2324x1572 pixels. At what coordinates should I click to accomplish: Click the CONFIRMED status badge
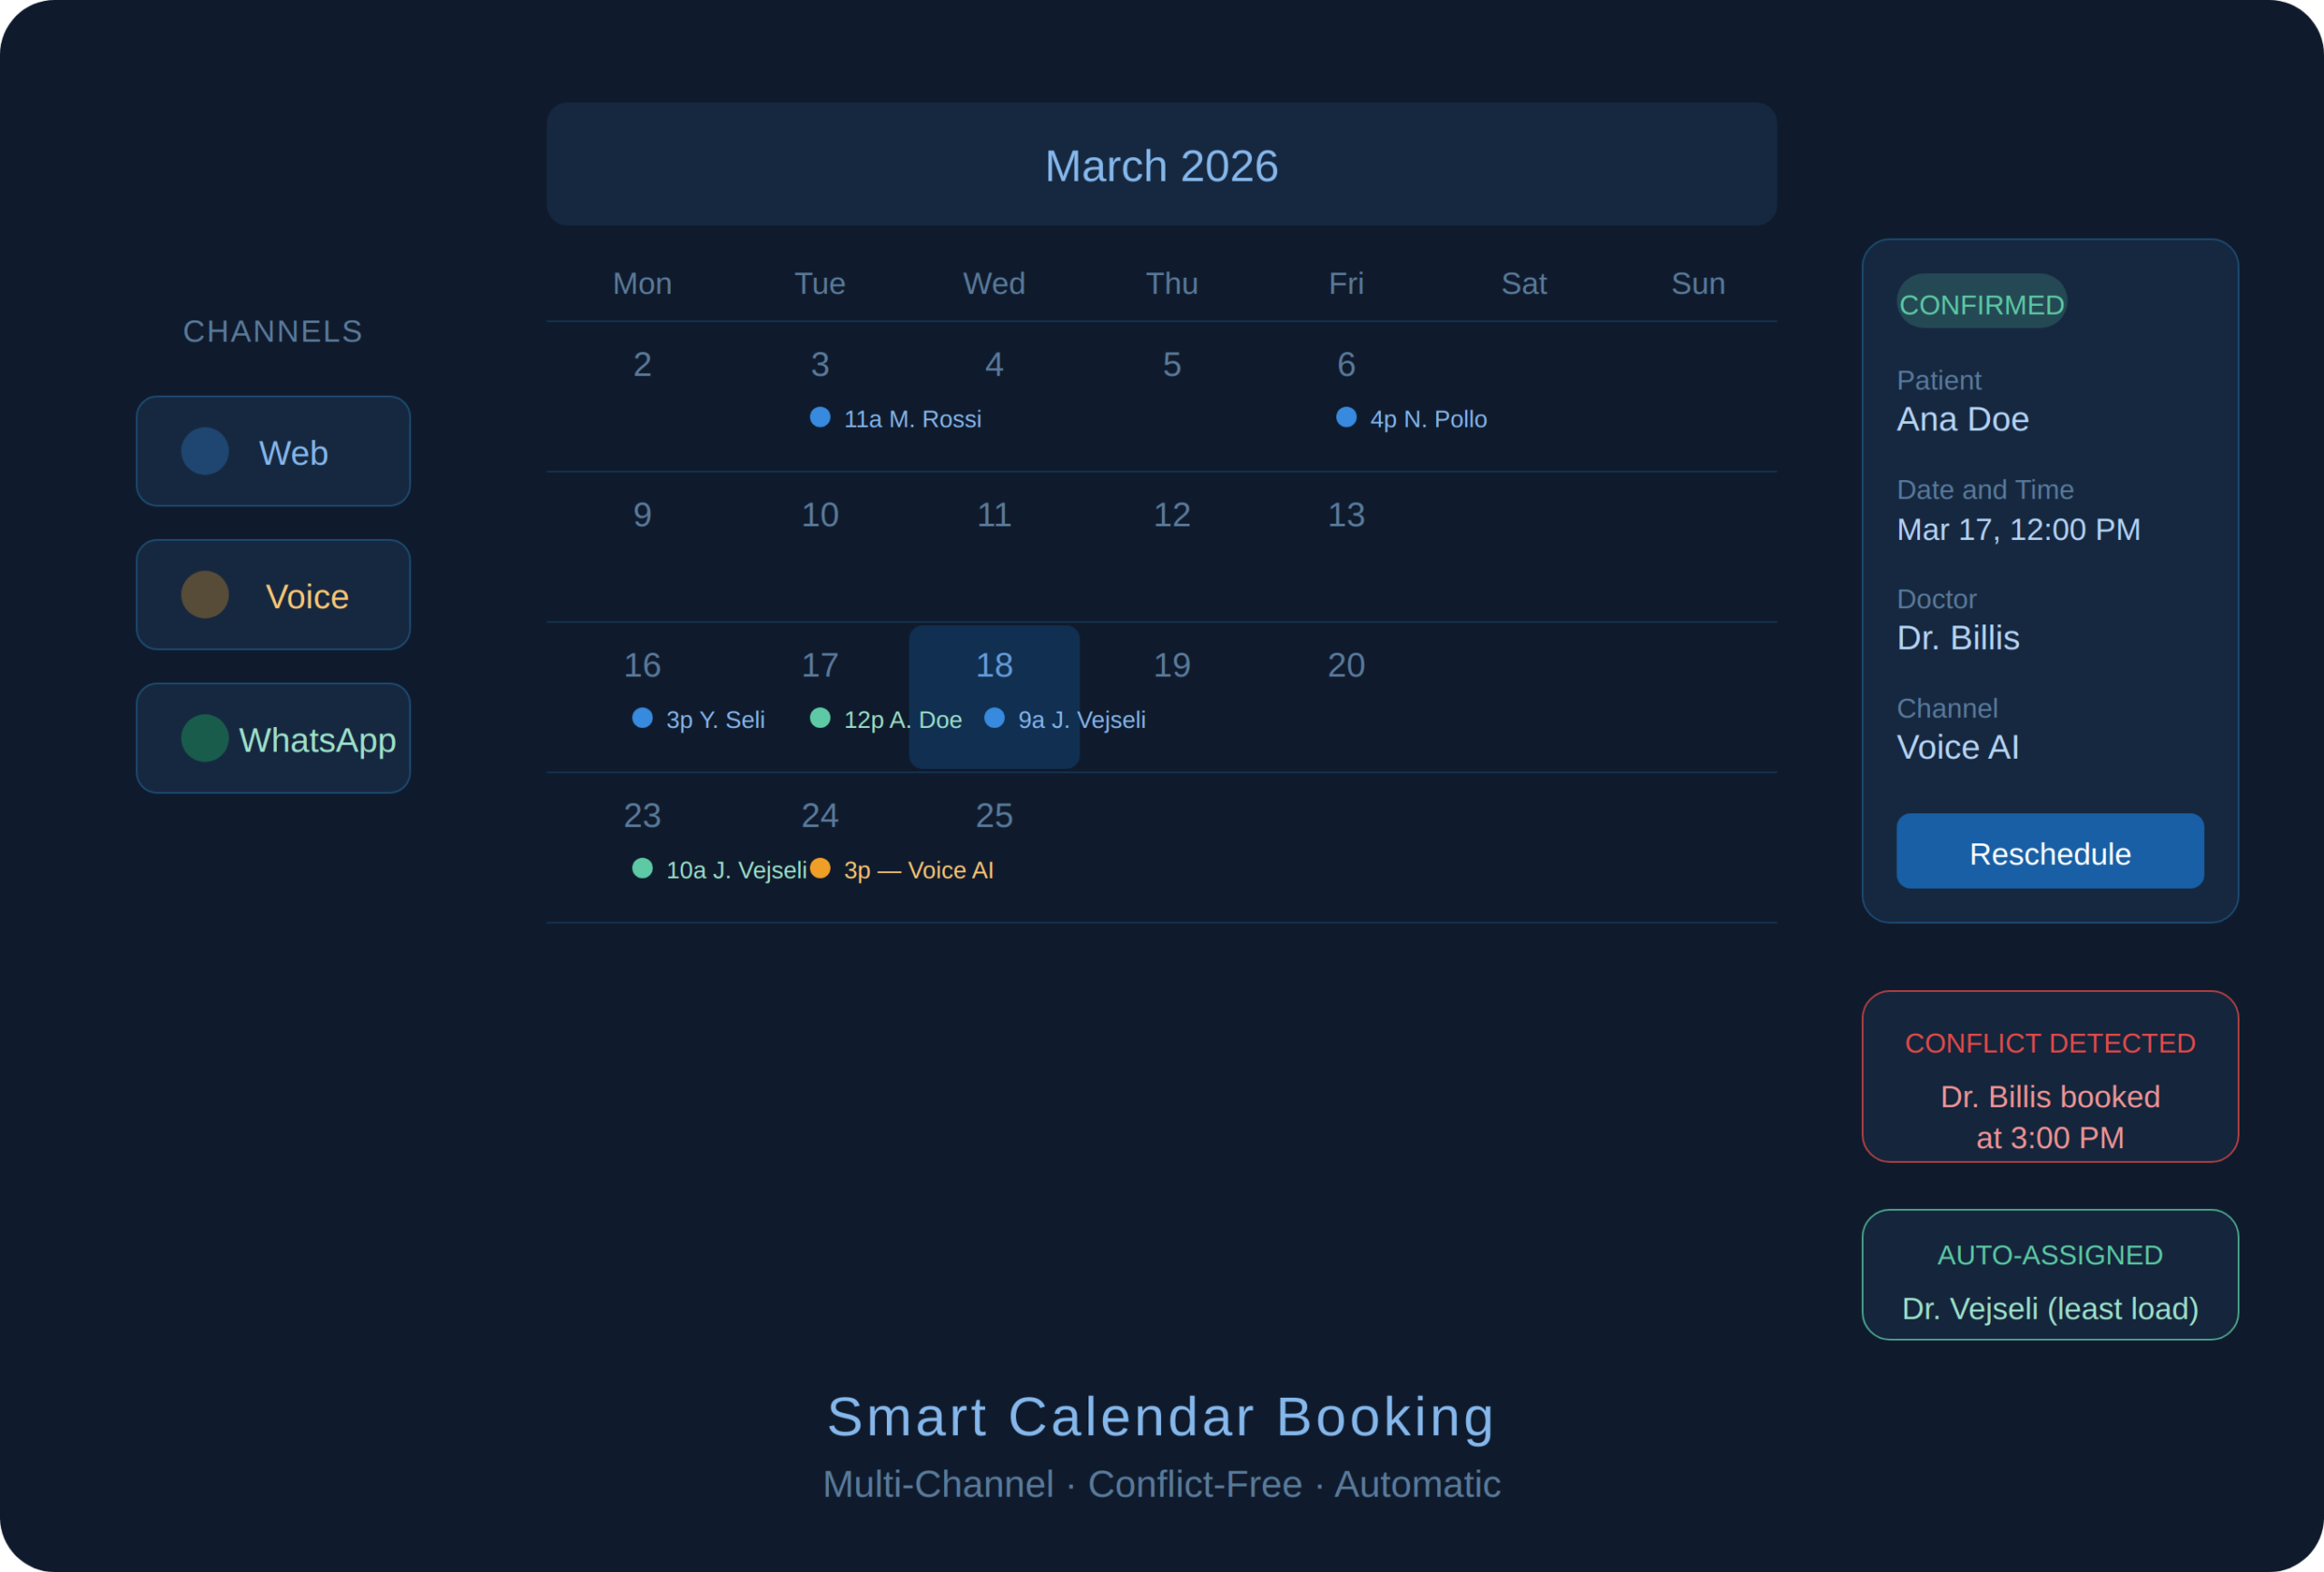pyautogui.click(x=1981, y=304)
